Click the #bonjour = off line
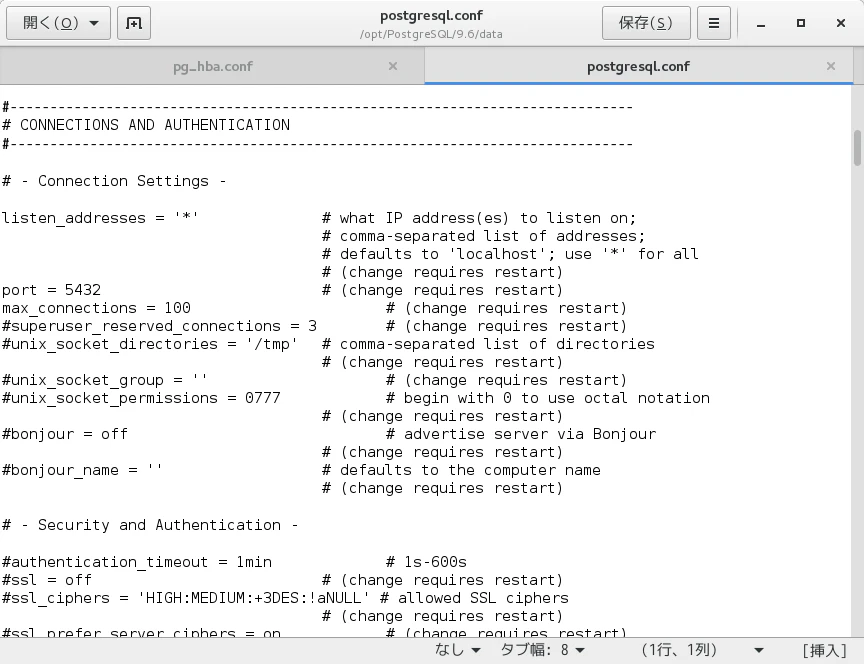This screenshot has width=864, height=664. click(64, 434)
